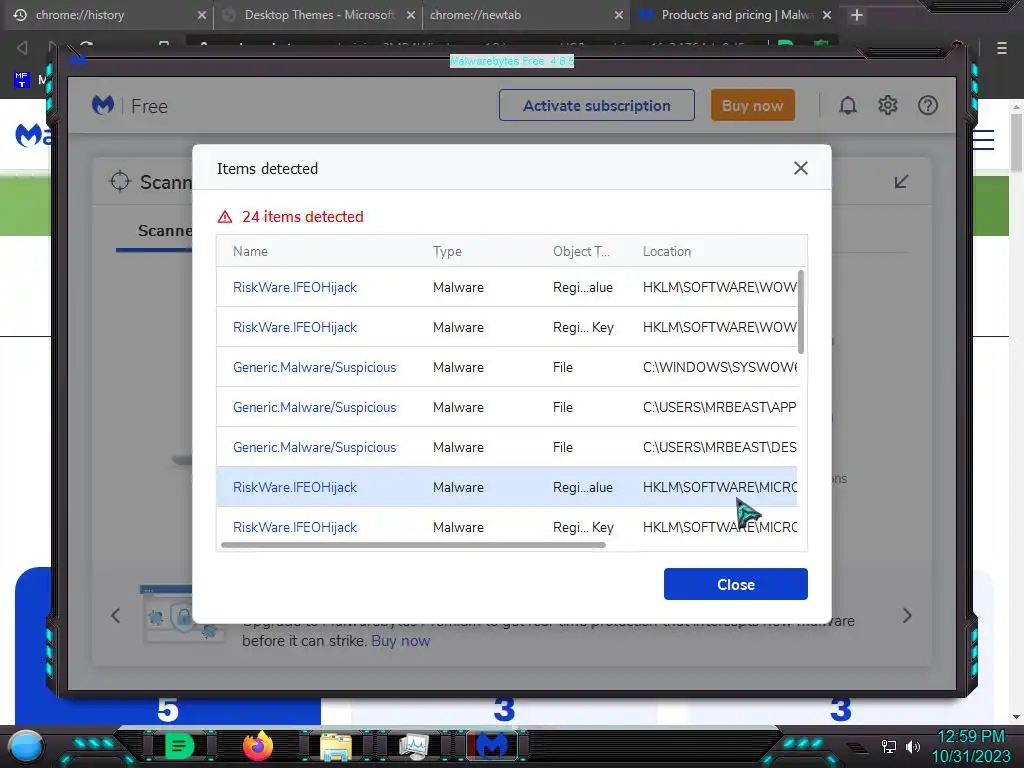The image size is (1024, 768).
Task: Open Malwarebytes settings gear
Action: pyautogui.click(x=888, y=105)
